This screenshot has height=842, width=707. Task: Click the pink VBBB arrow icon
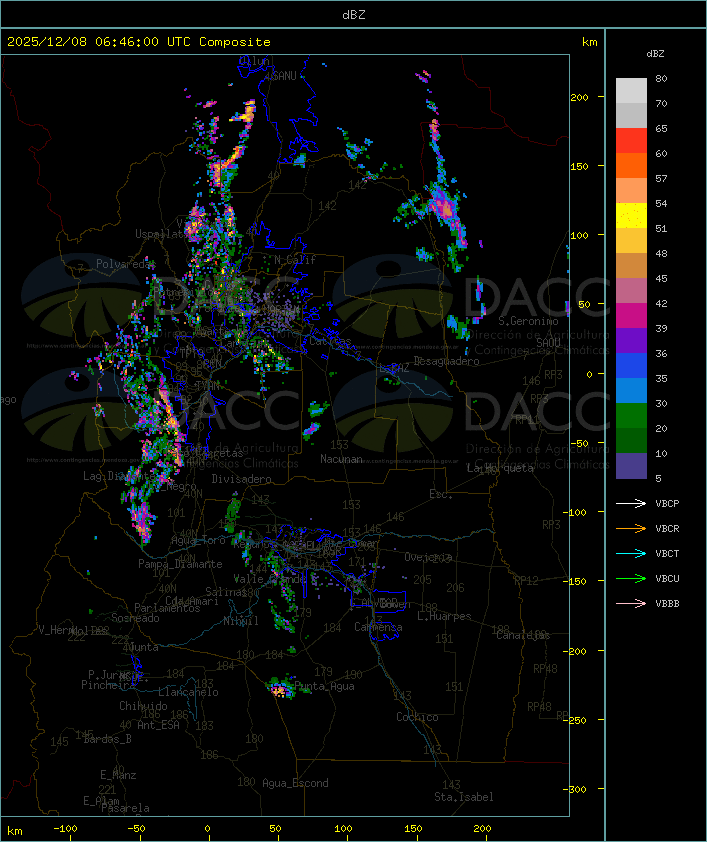631,604
